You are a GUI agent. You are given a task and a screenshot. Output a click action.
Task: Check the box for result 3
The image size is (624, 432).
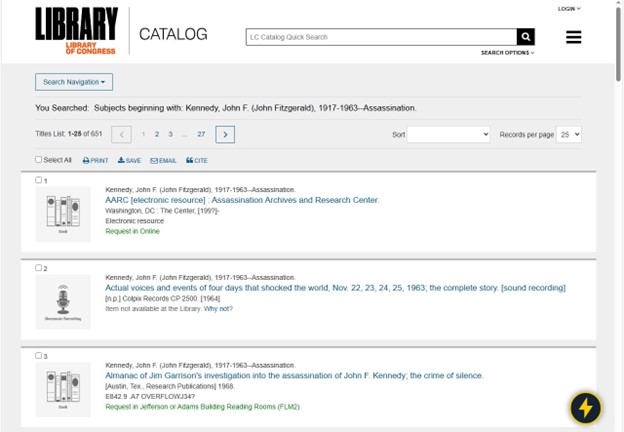point(39,355)
